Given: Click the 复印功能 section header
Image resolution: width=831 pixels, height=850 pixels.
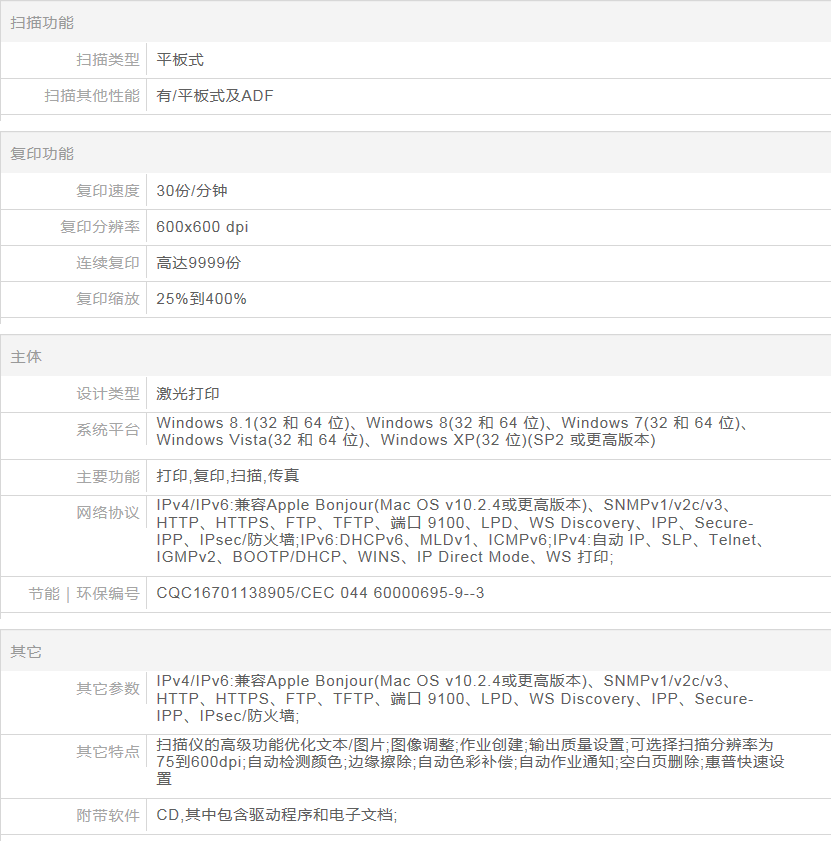Looking at the screenshot, I should 42,154.
